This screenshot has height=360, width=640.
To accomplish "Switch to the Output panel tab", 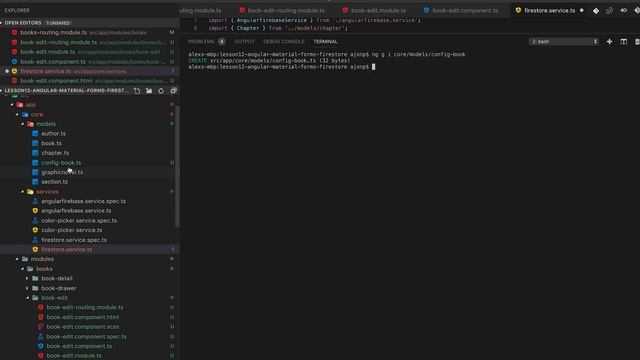I will (244, 42).
